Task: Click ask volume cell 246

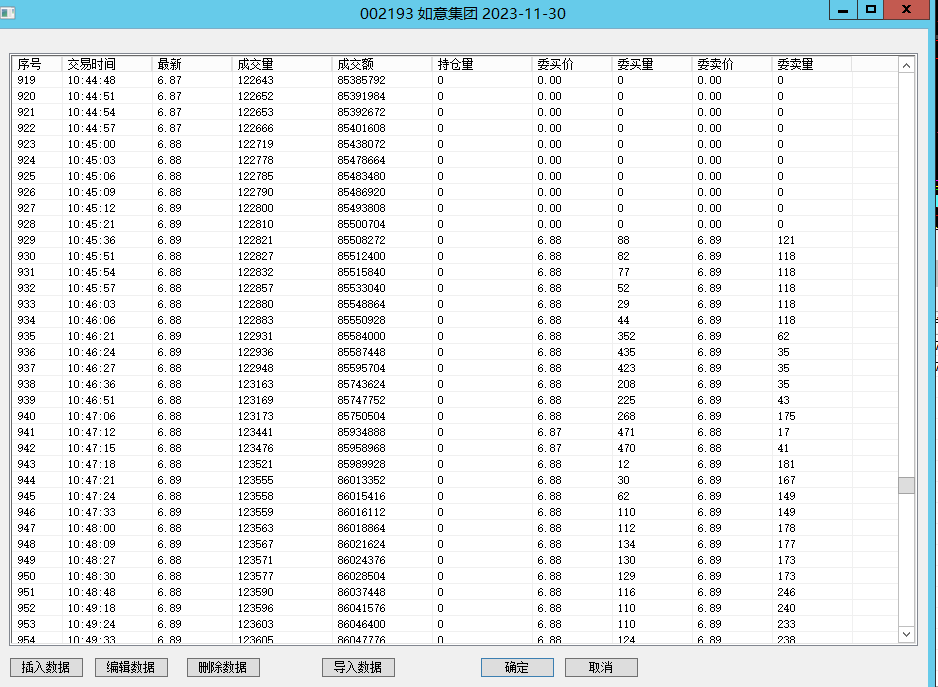Action: (786, 592)
